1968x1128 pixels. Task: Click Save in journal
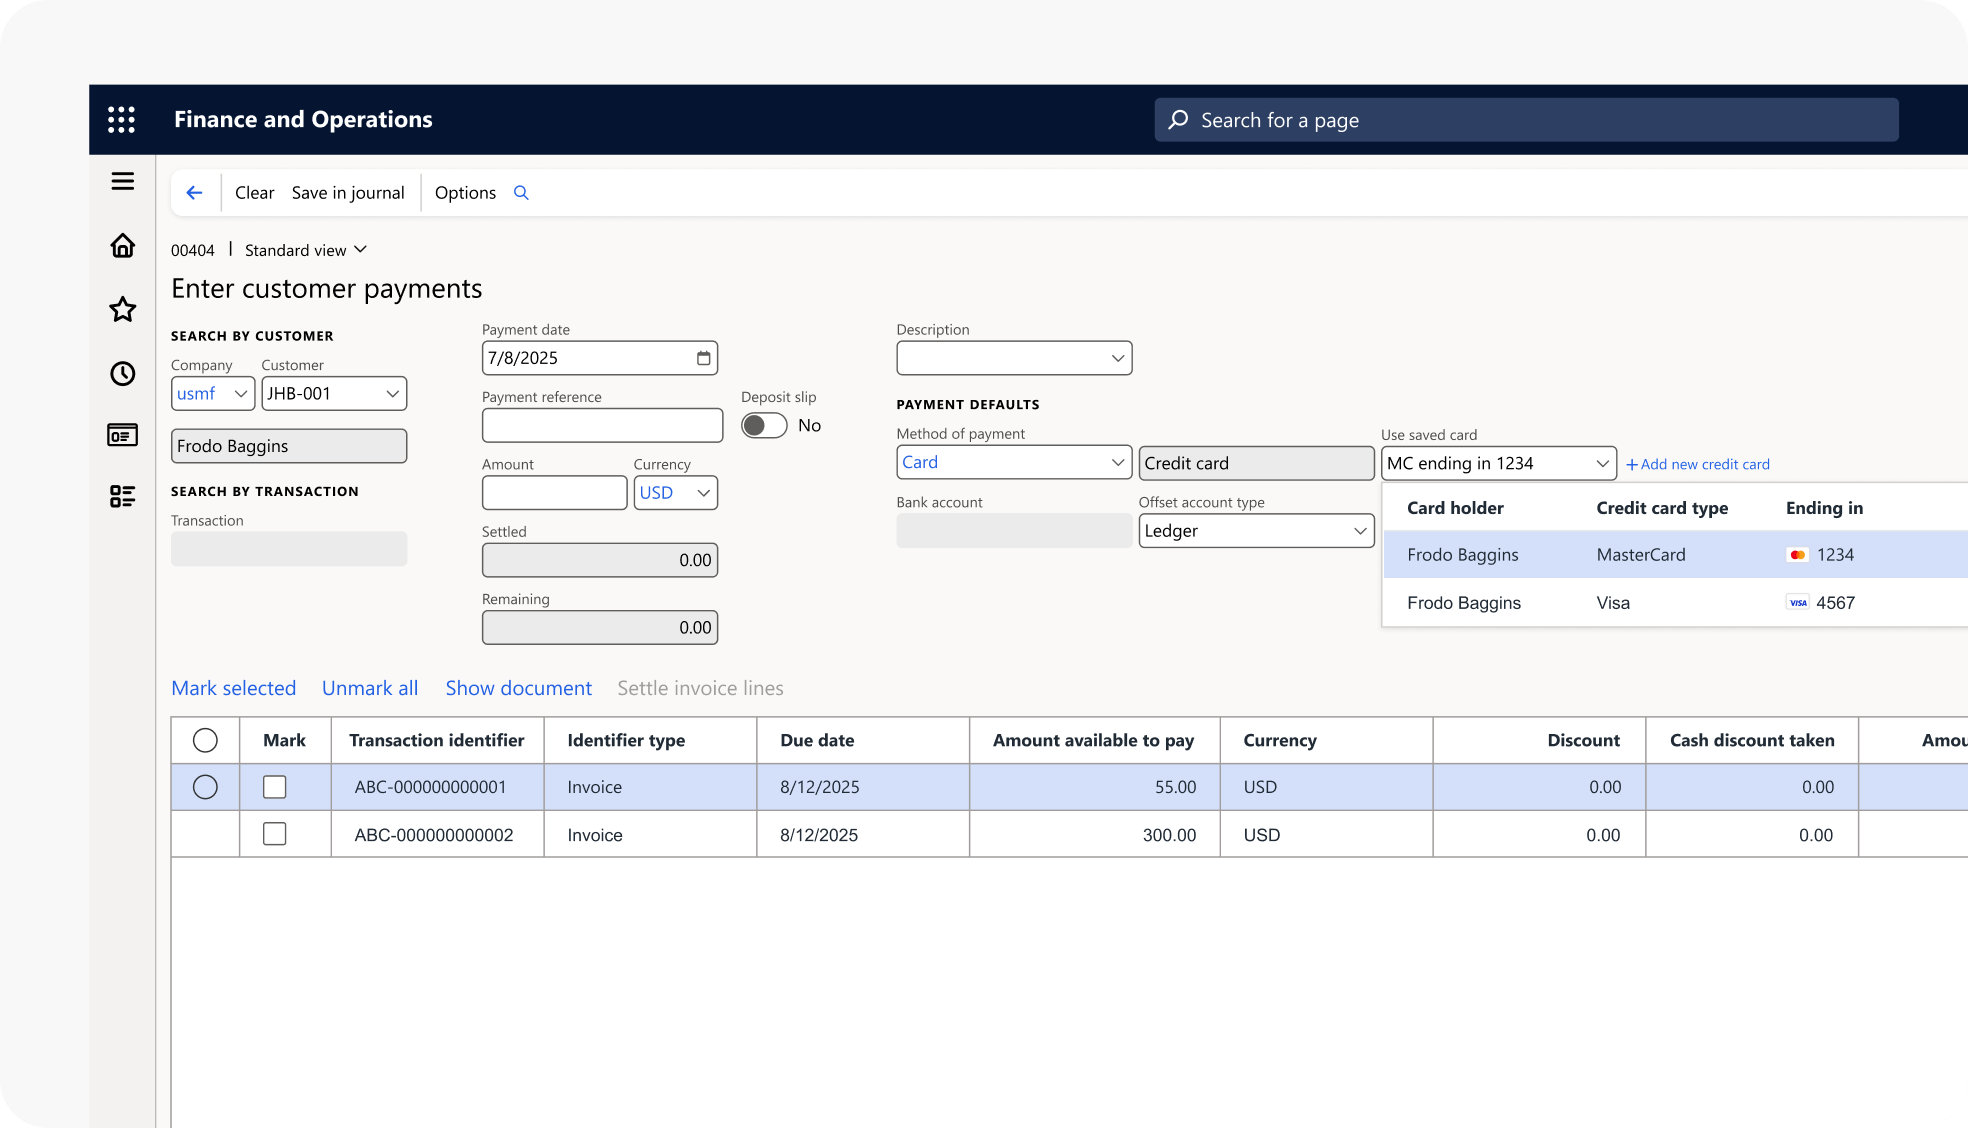(348, 193)
